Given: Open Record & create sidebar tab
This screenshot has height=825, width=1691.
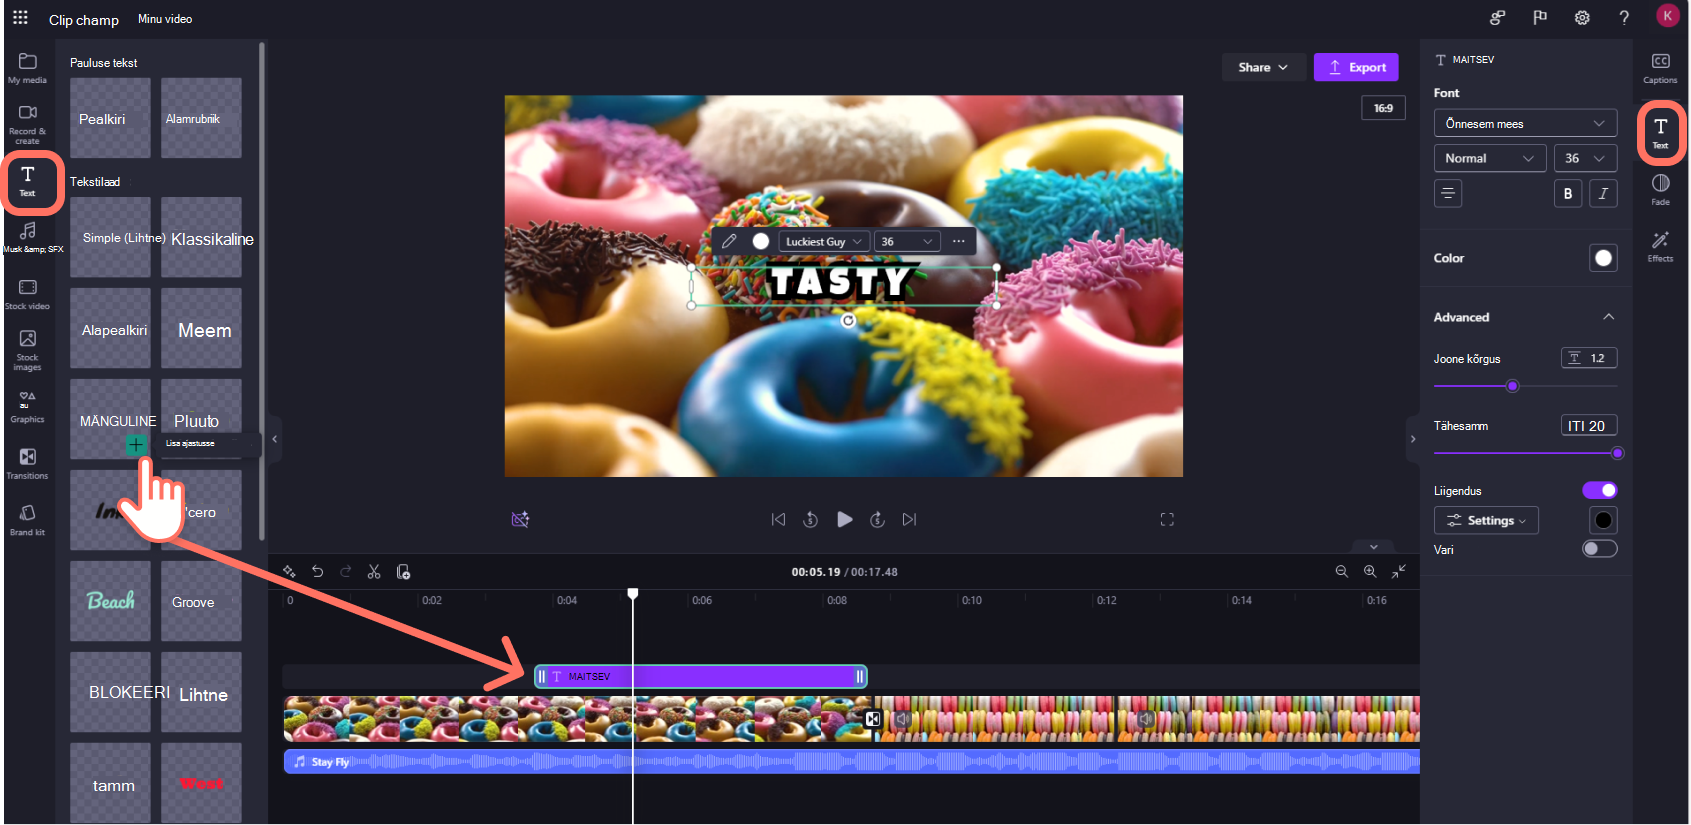Looking at the screenshot, I should coord(27,124).
